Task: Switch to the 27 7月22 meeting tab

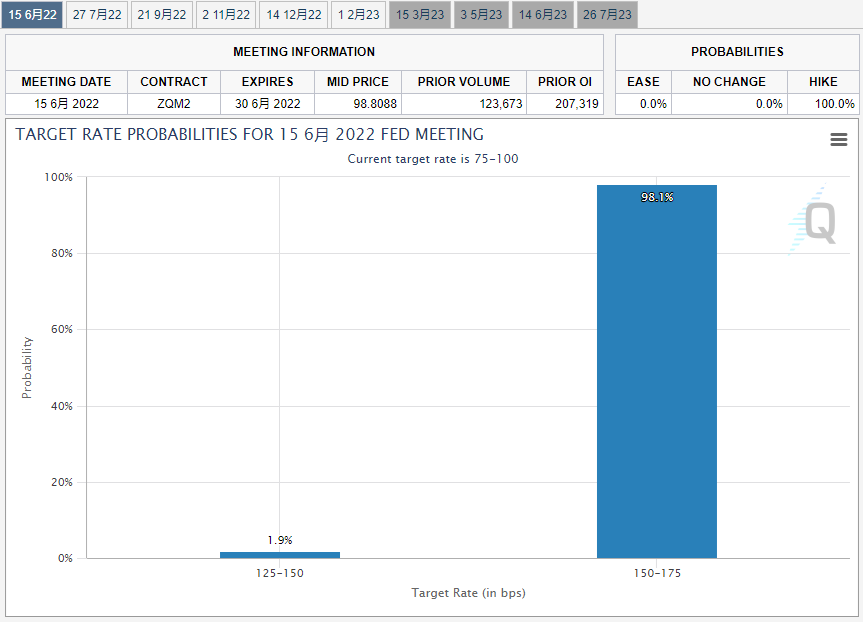Action: pyautogui.click(x=97, y=15)
